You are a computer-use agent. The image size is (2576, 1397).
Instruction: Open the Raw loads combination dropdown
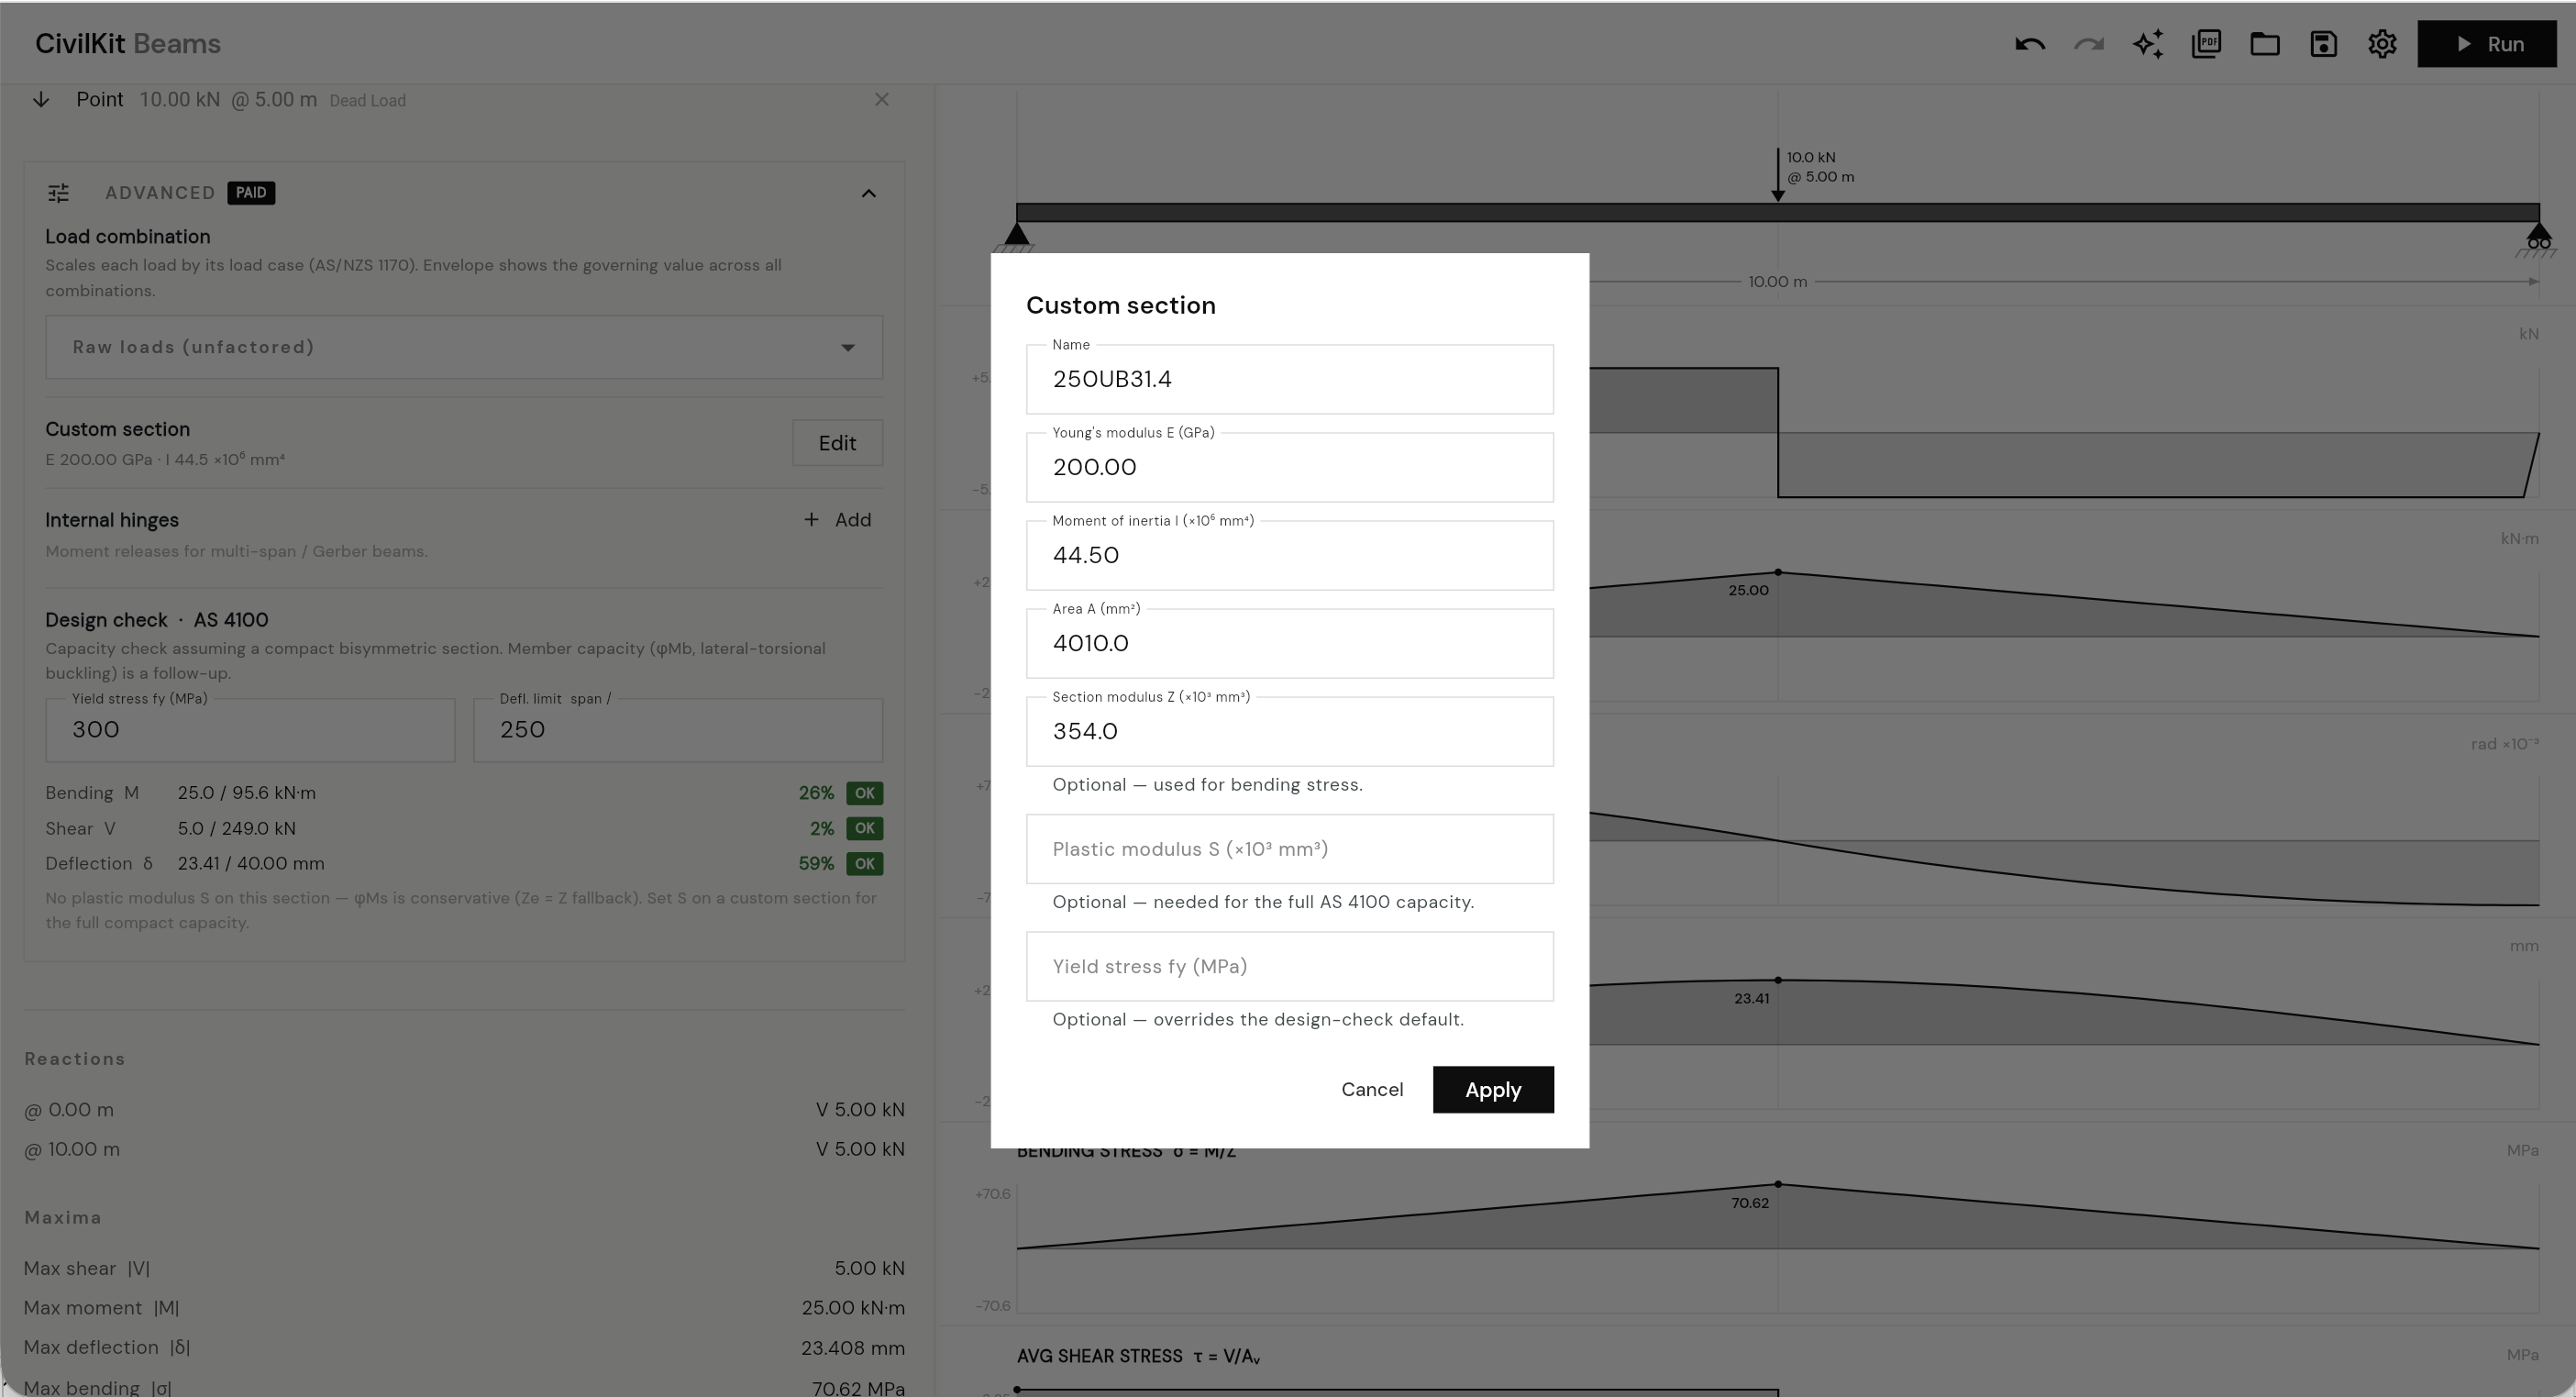(x=464, y=347)
